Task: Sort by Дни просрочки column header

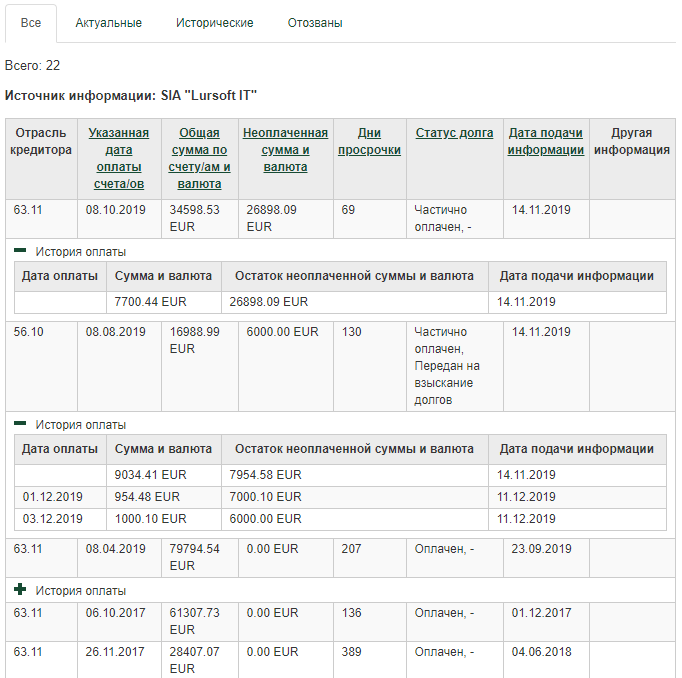Action: (x=369, y=141)
